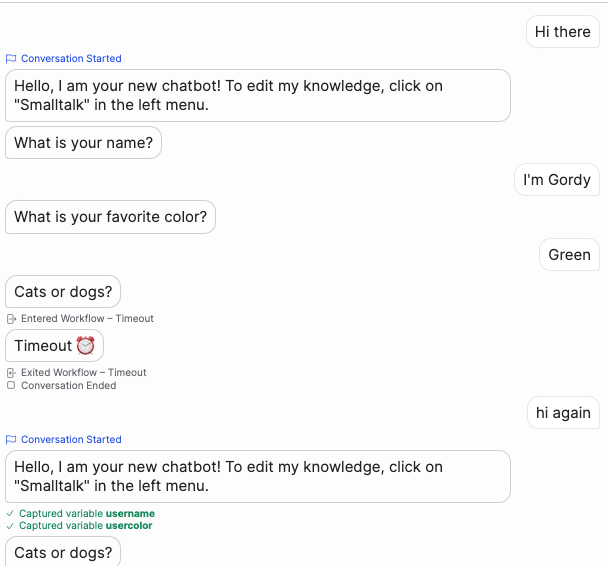This screenshot has height=566, width=608.
Task: Click the last "Cats or dogs?" bot message
Action: [63, 552]
